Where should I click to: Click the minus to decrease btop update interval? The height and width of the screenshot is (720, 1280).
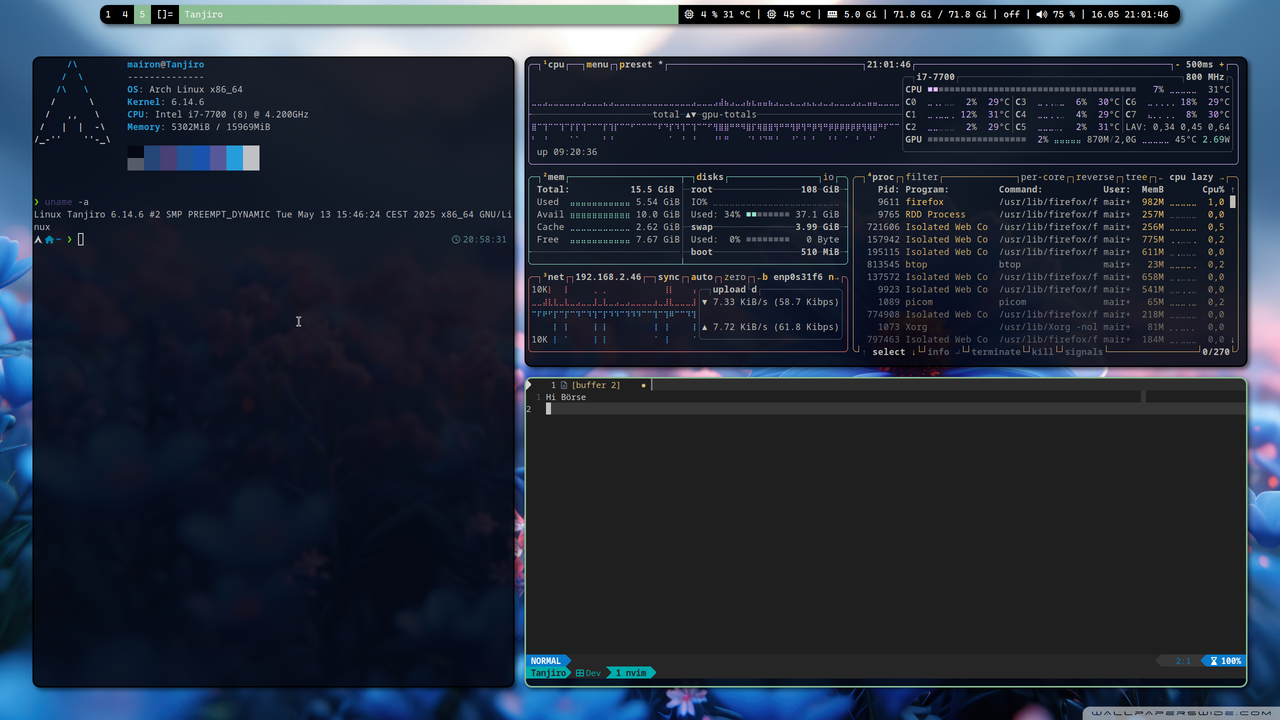1178,65
